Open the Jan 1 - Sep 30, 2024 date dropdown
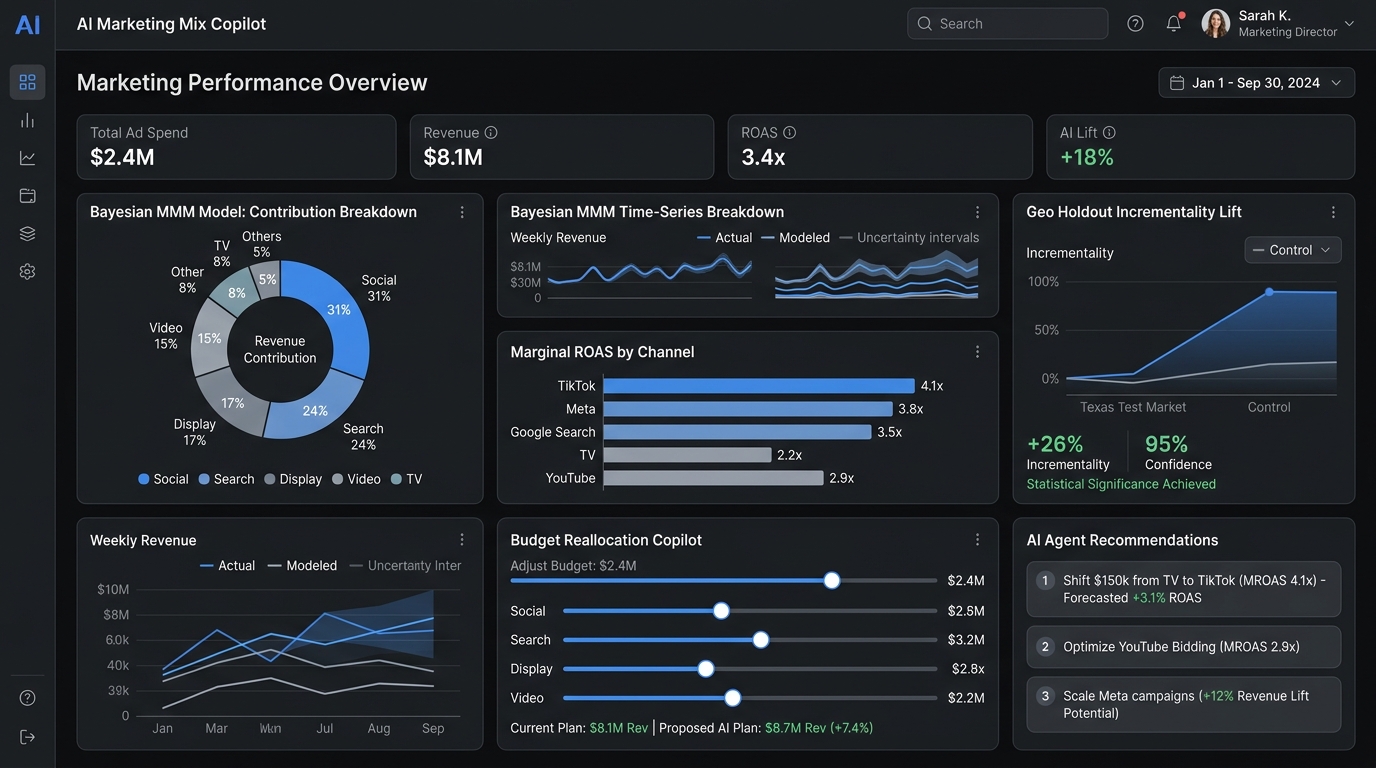 (x=1257, y=83)
